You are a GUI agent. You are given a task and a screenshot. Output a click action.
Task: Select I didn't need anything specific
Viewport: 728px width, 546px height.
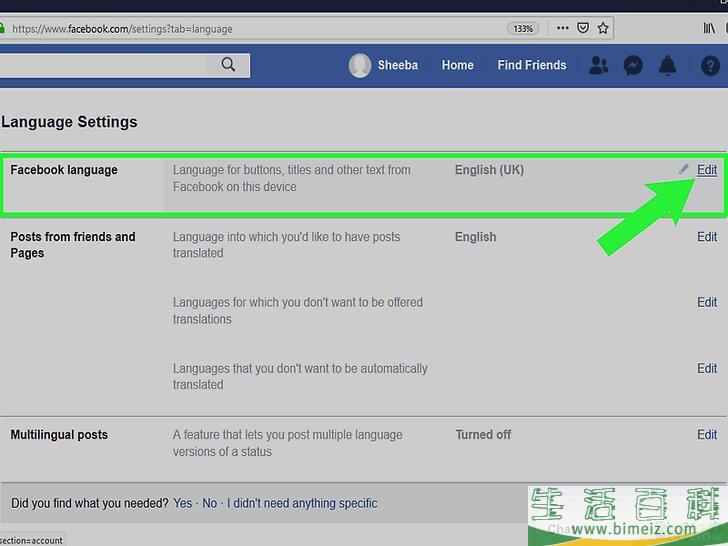pos(302,503)
